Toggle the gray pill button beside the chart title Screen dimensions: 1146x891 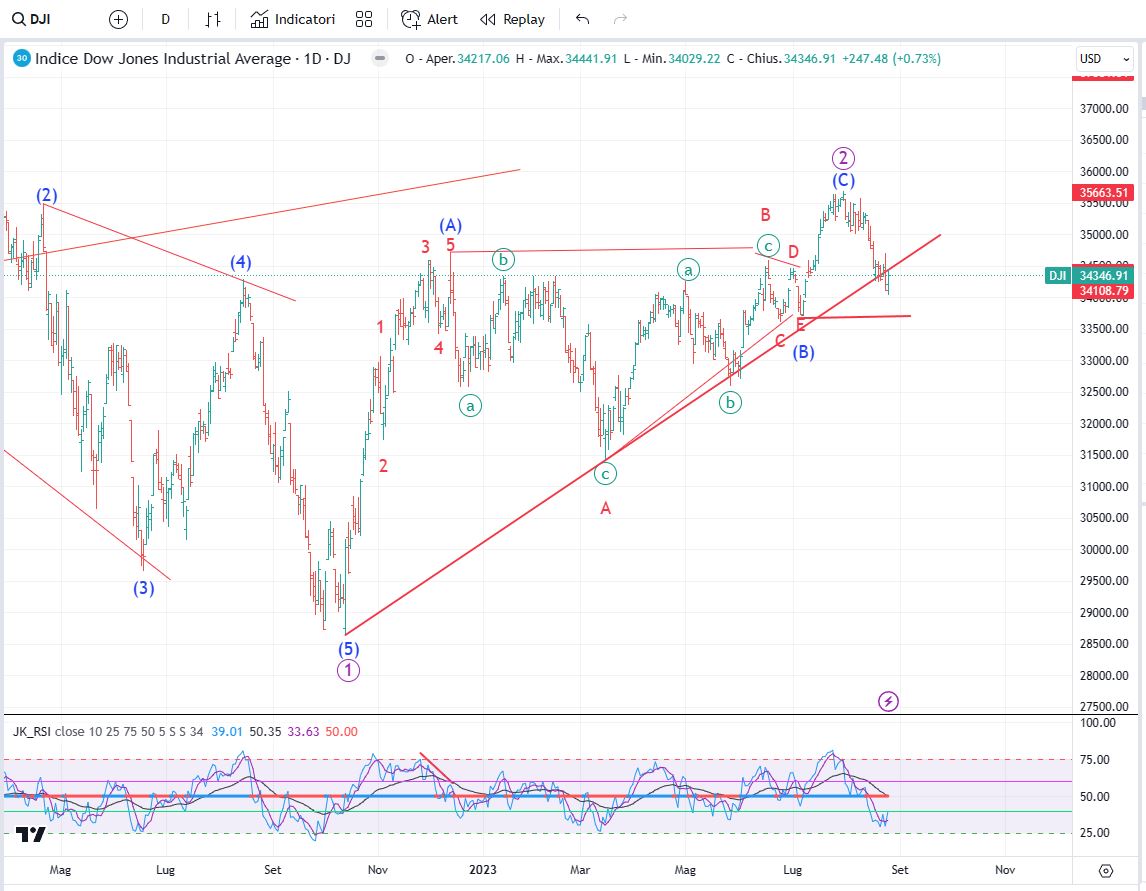tap(380, 58)
